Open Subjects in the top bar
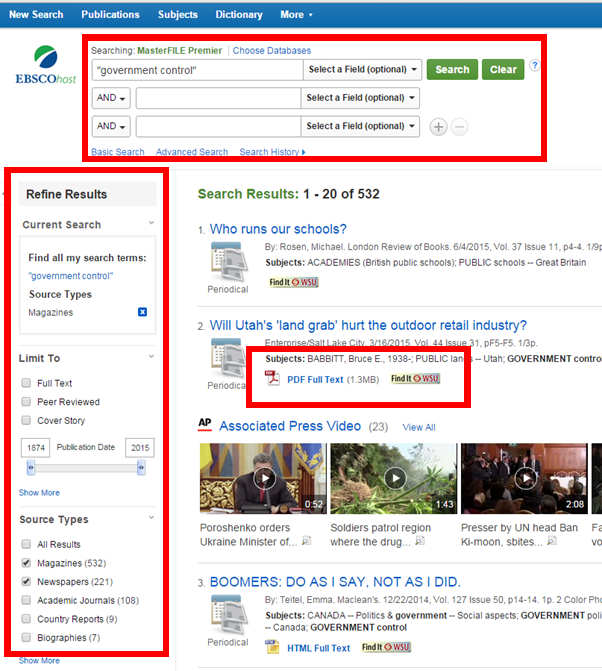Image resolution: width=602 pixels, height=671 pixels. click(x=178, y=15)
